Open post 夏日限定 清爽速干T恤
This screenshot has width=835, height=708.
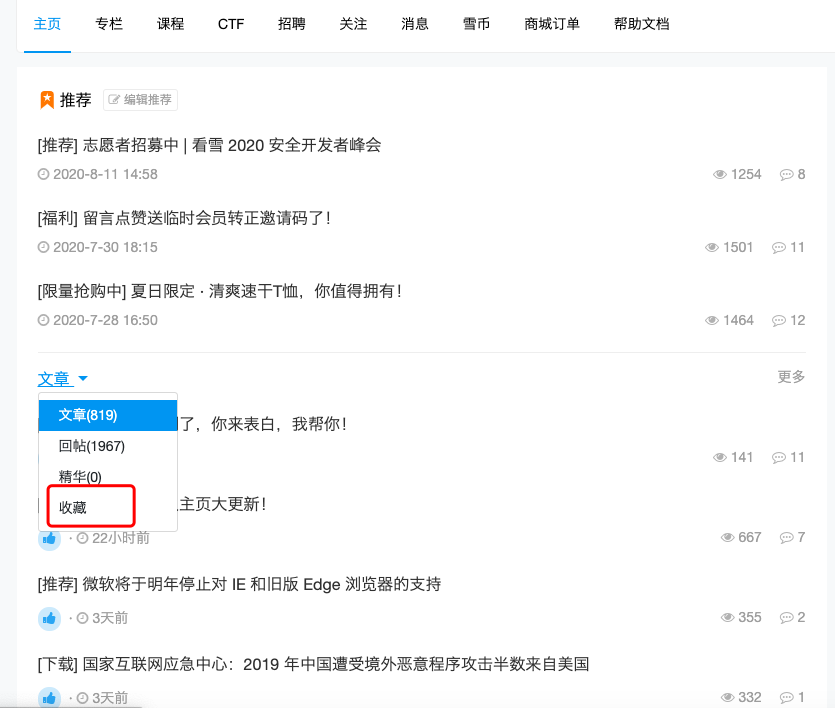[219, 291]
